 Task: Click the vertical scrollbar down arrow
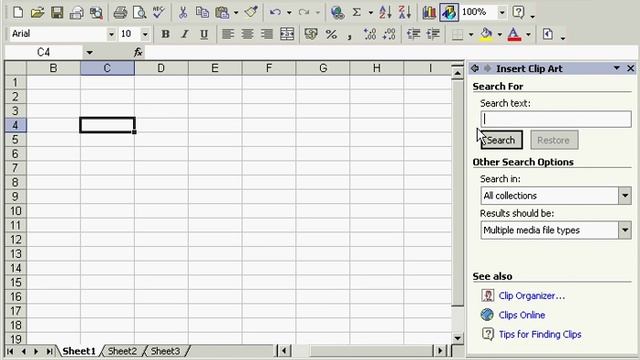tap(458, 338)
